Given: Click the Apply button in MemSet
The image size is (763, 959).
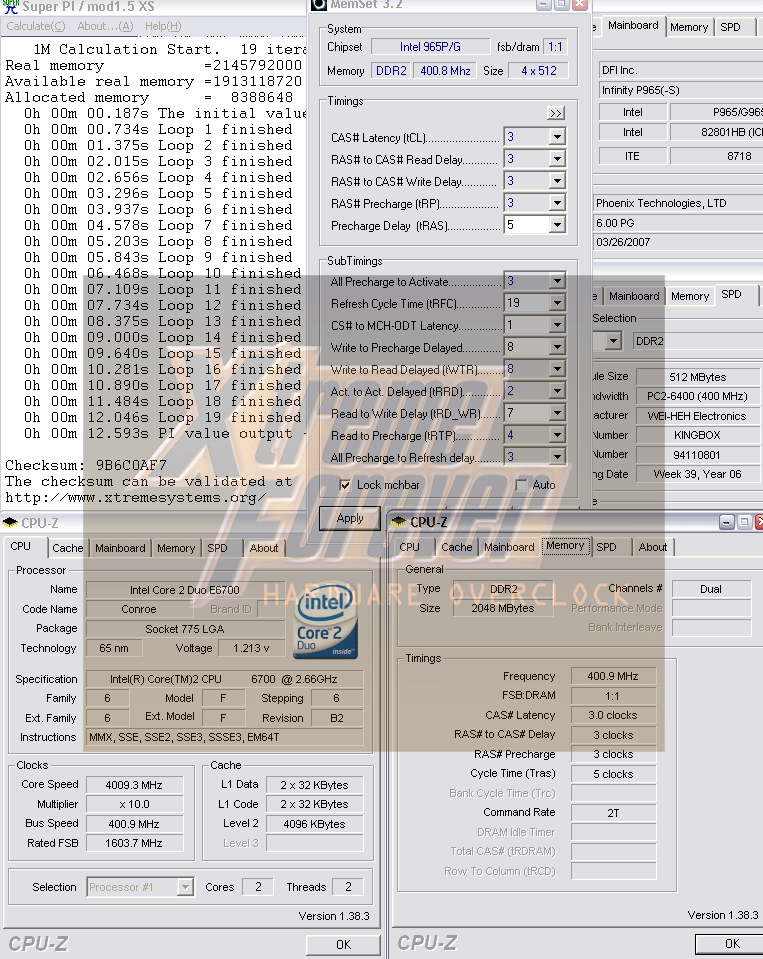Looking at the screenshot, I should [350, 518].
